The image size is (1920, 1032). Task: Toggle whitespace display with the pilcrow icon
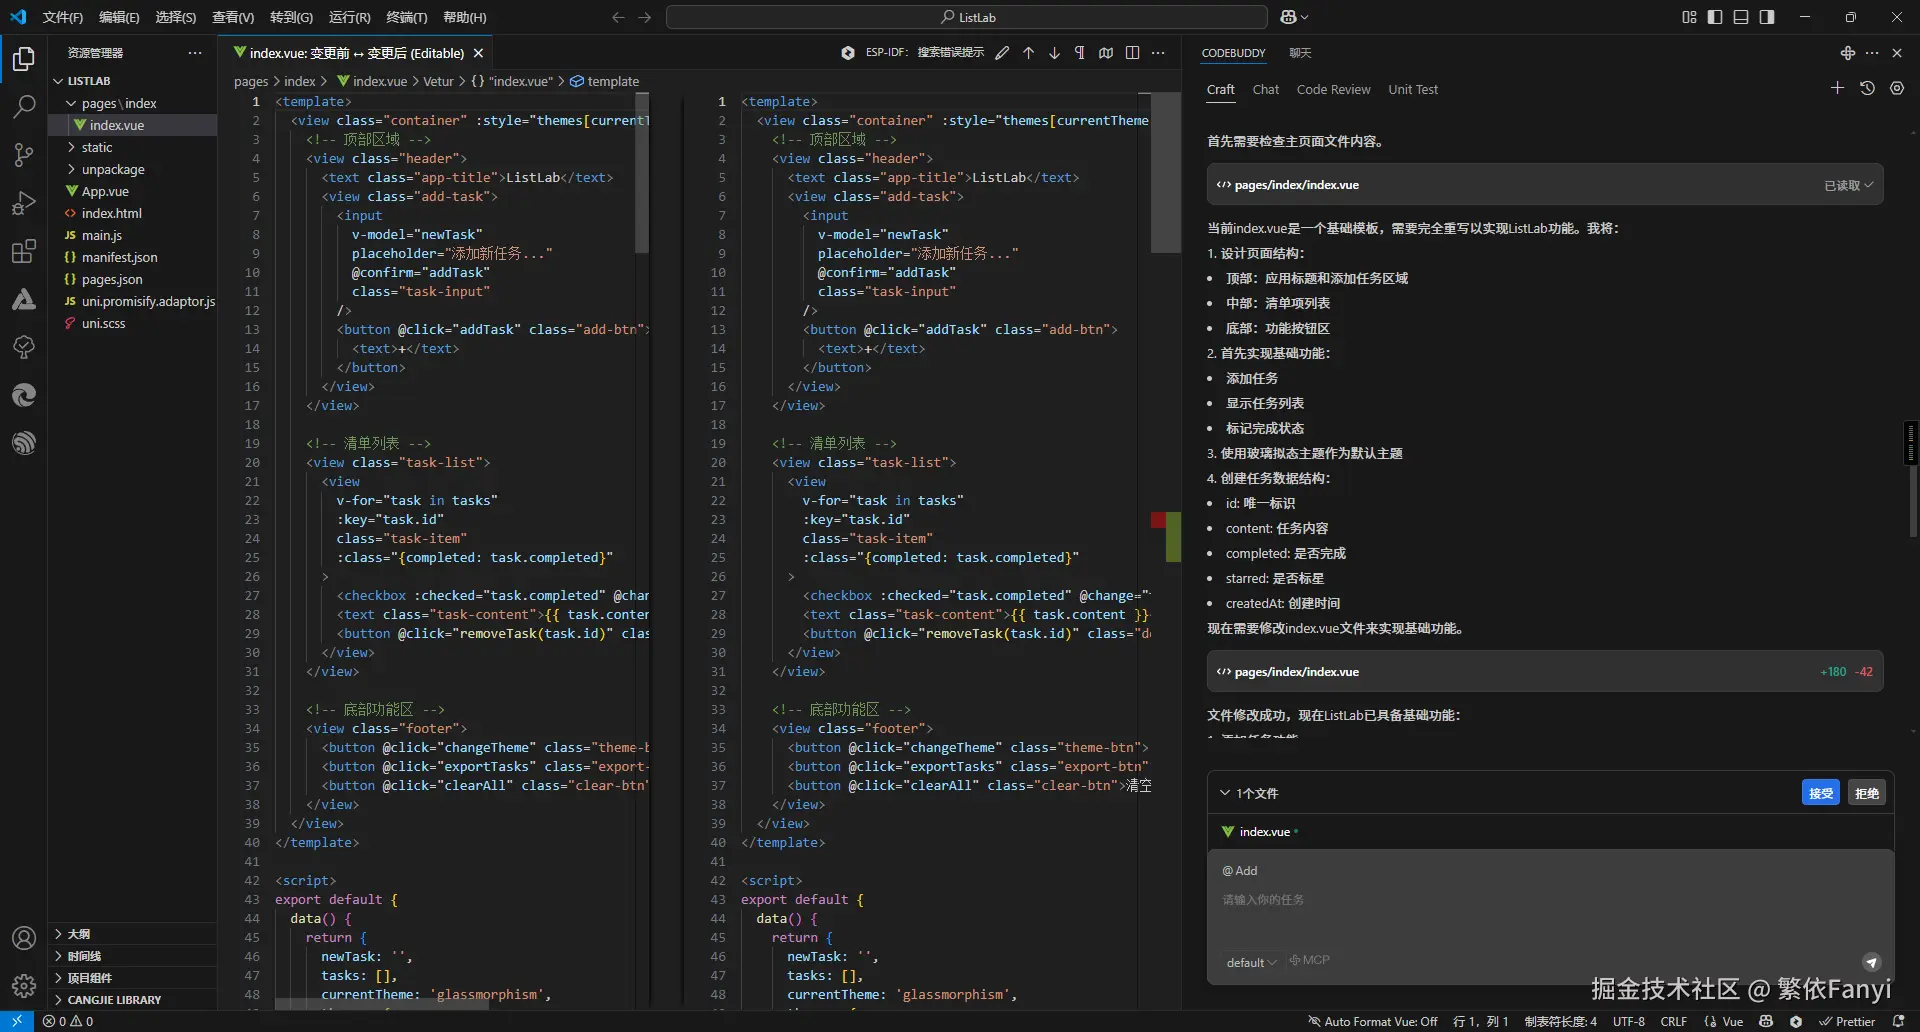click(1080, 53)
